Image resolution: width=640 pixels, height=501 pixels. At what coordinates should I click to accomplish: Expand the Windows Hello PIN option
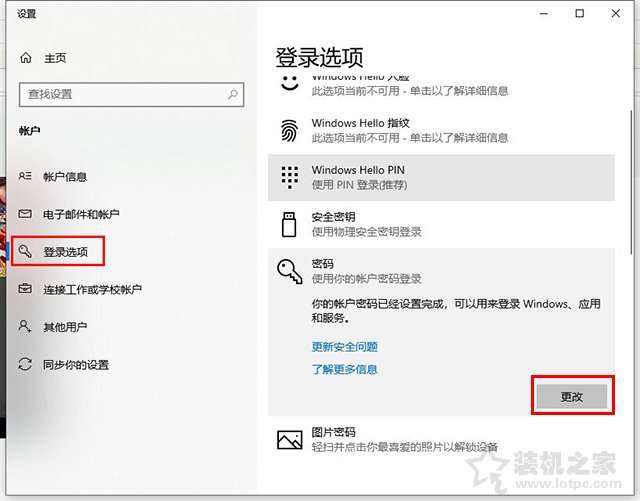coord(441,178)
